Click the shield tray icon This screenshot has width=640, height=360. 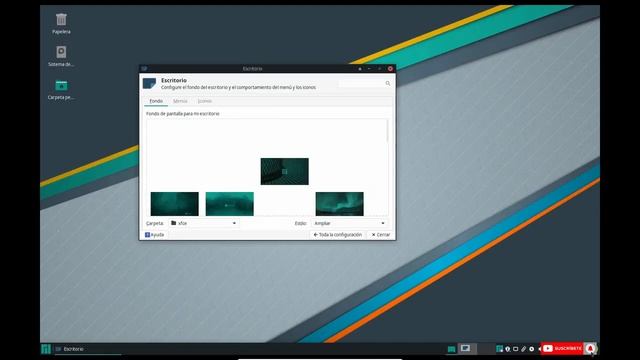click(x=508, y=349)
